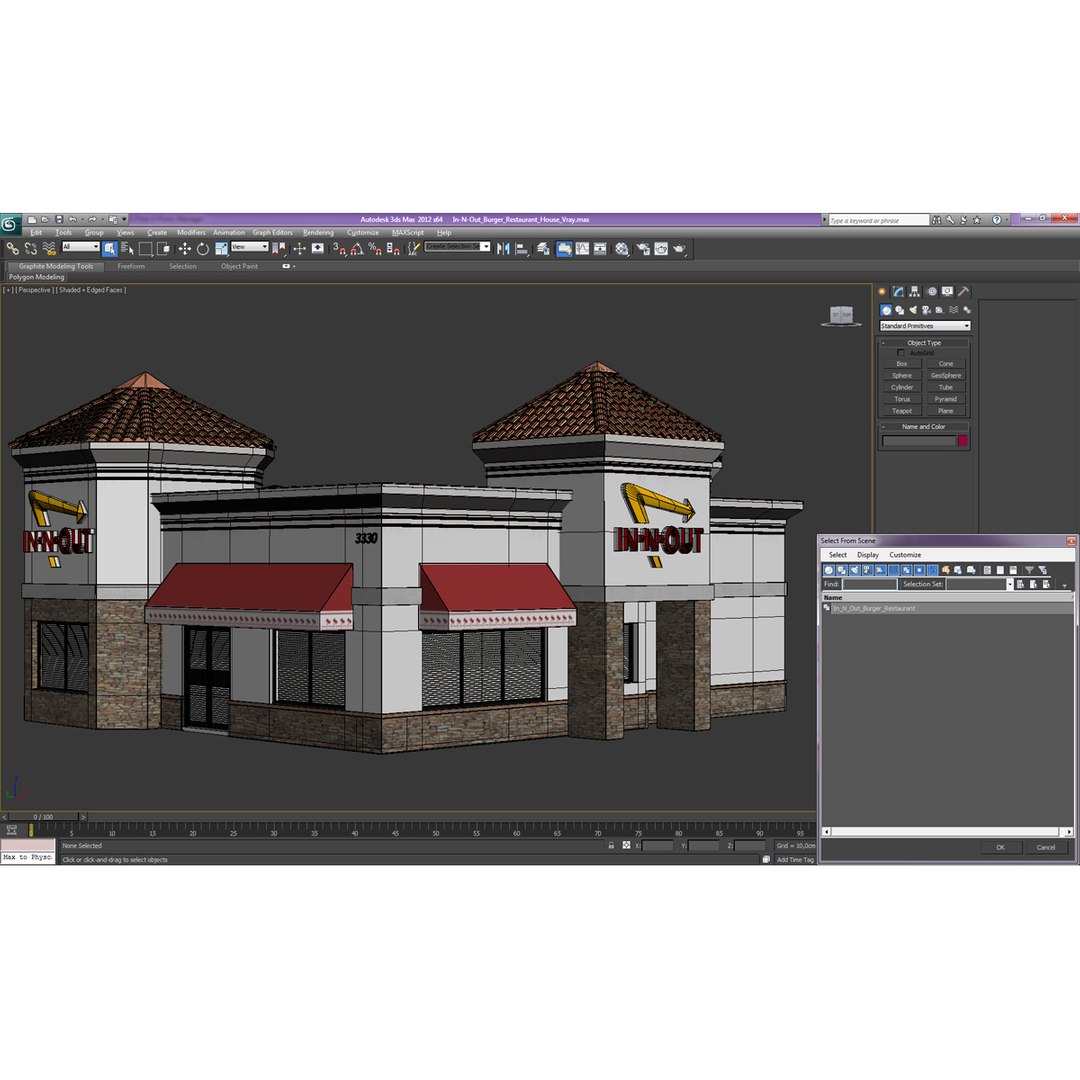Select the Select and Move tool
1080x1080 pixels.
tap(185, 249)
